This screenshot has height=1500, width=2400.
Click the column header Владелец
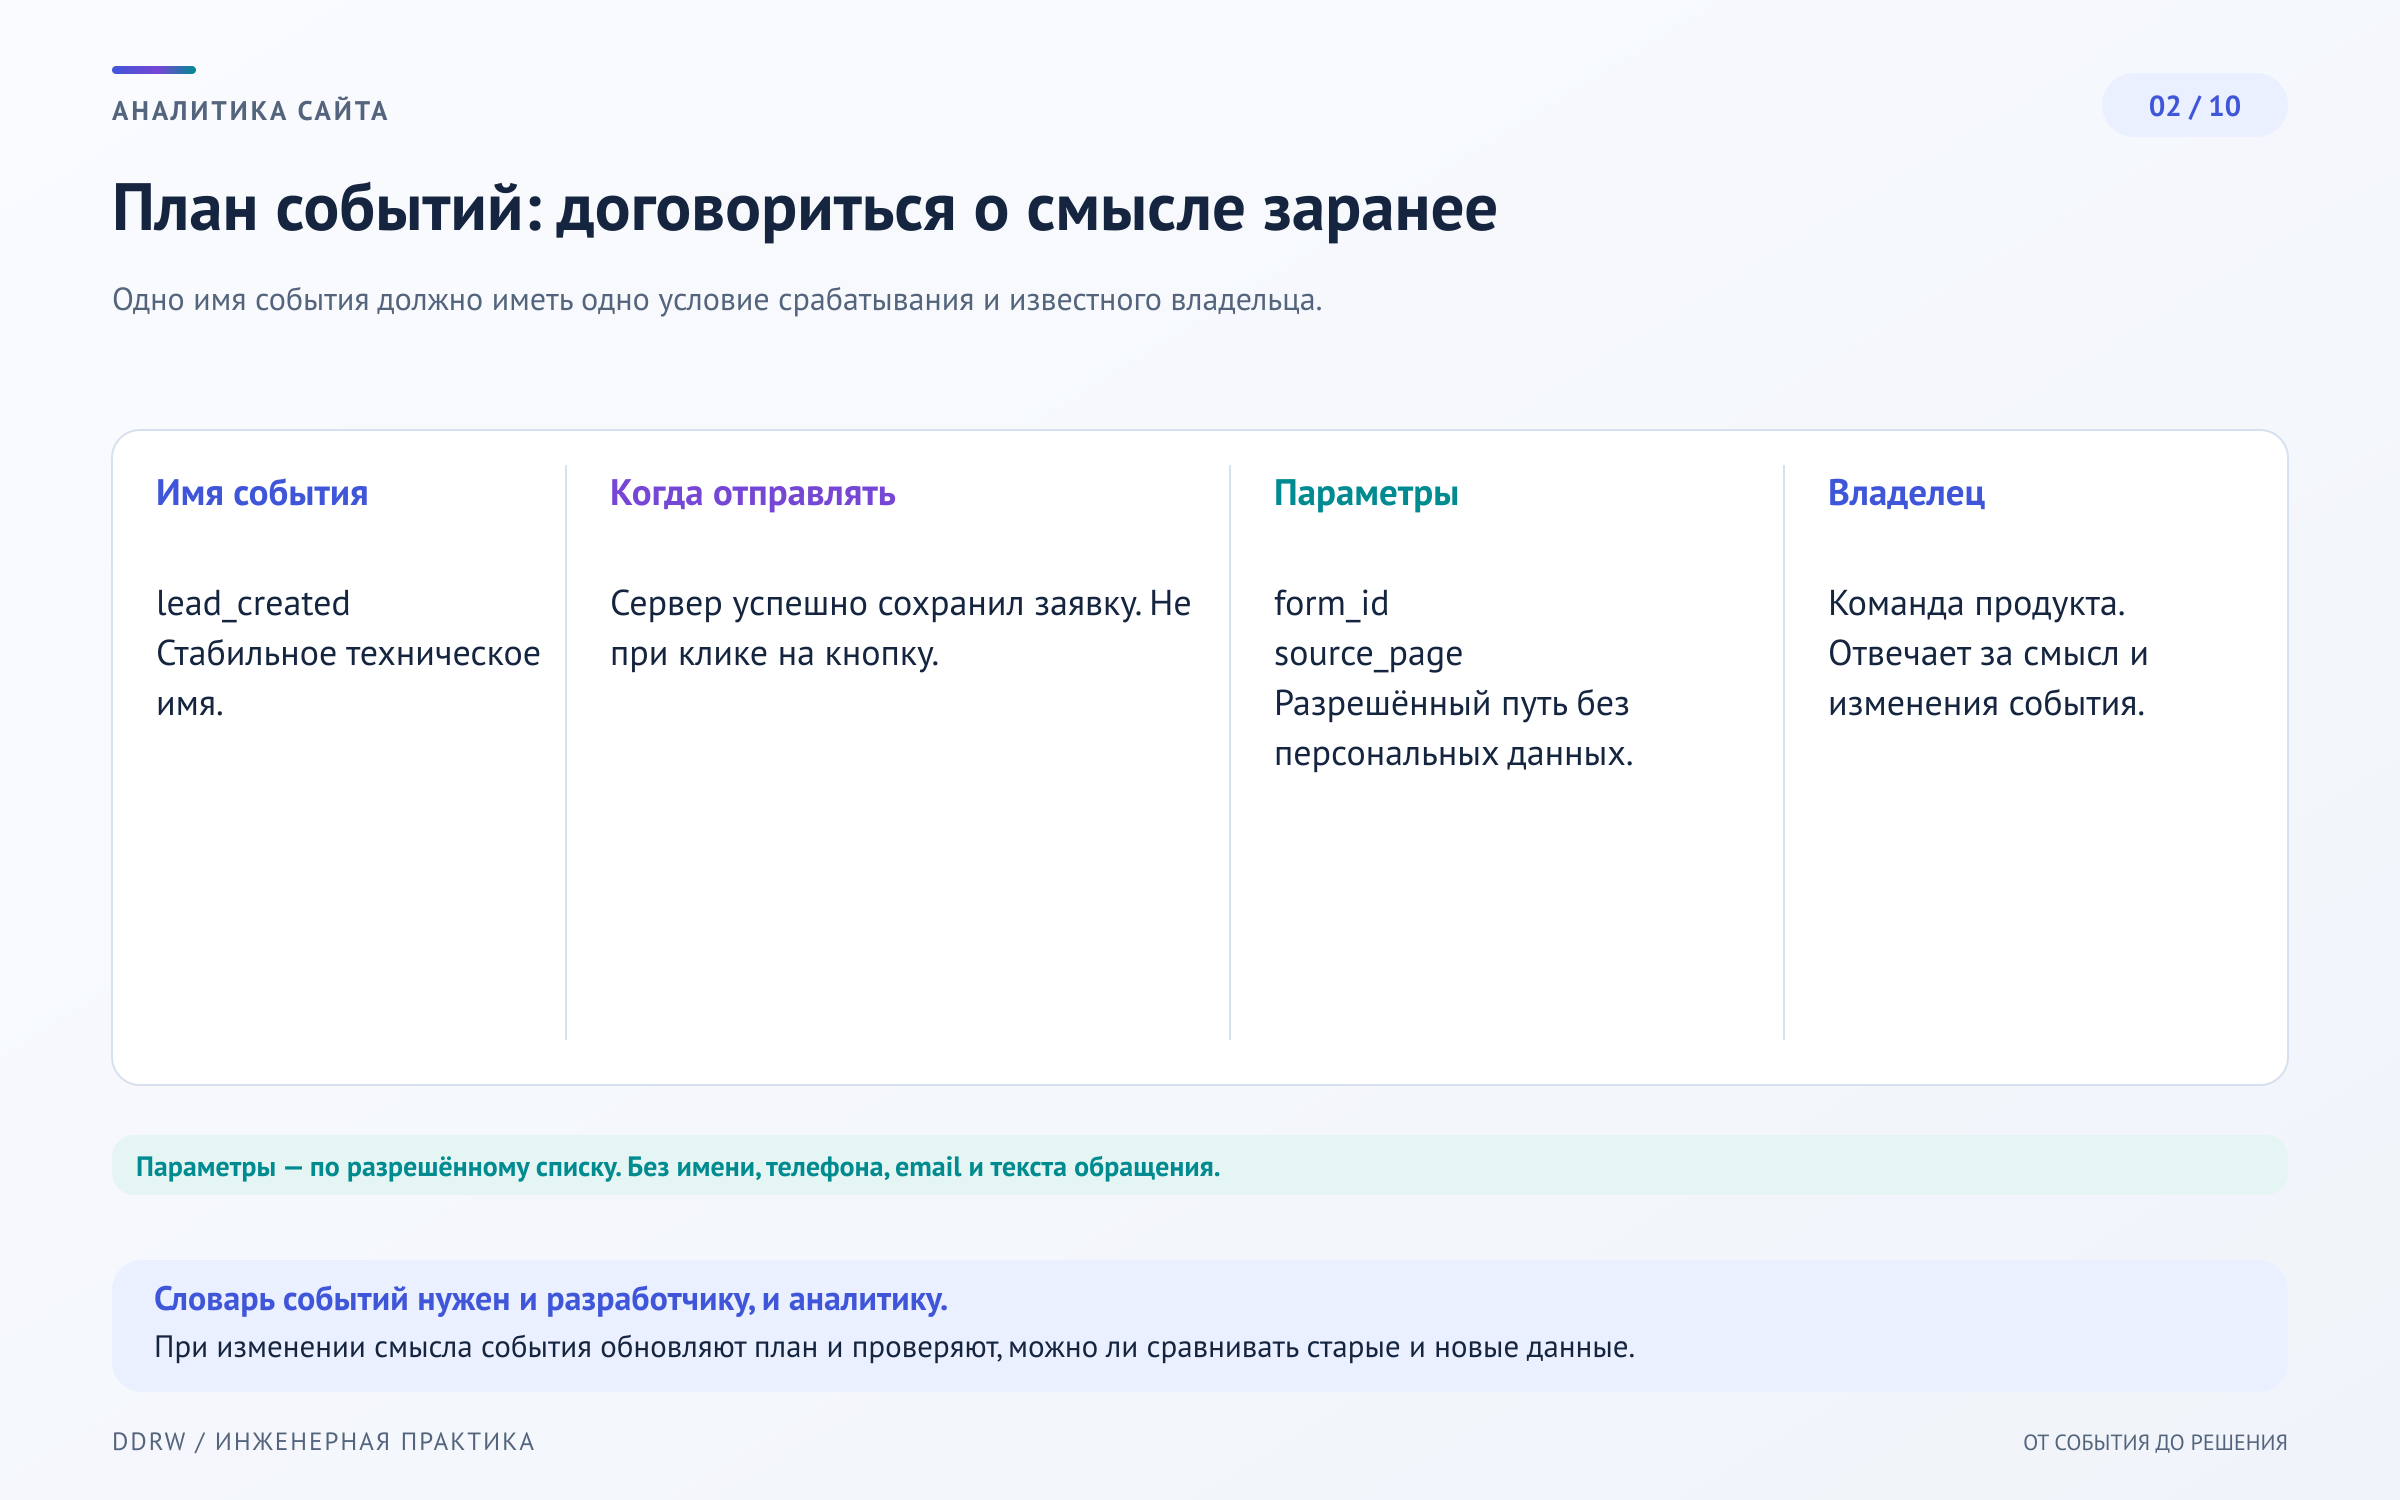(1906, 493)
